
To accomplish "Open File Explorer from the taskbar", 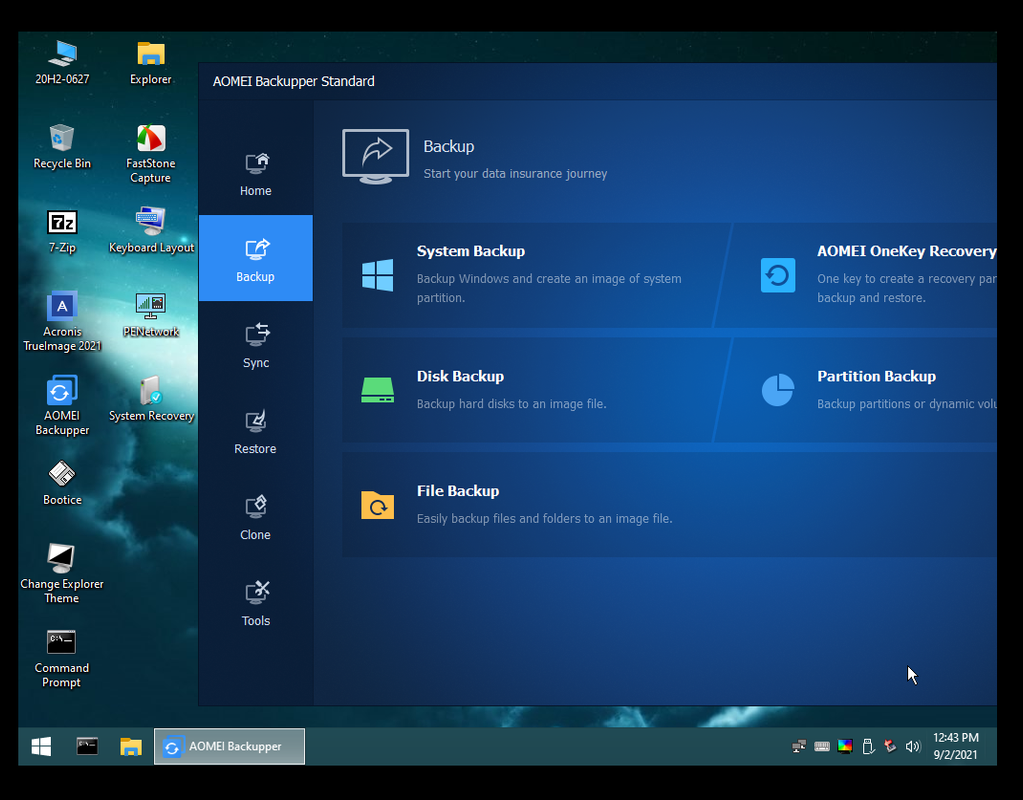I will tap(130, 746).
